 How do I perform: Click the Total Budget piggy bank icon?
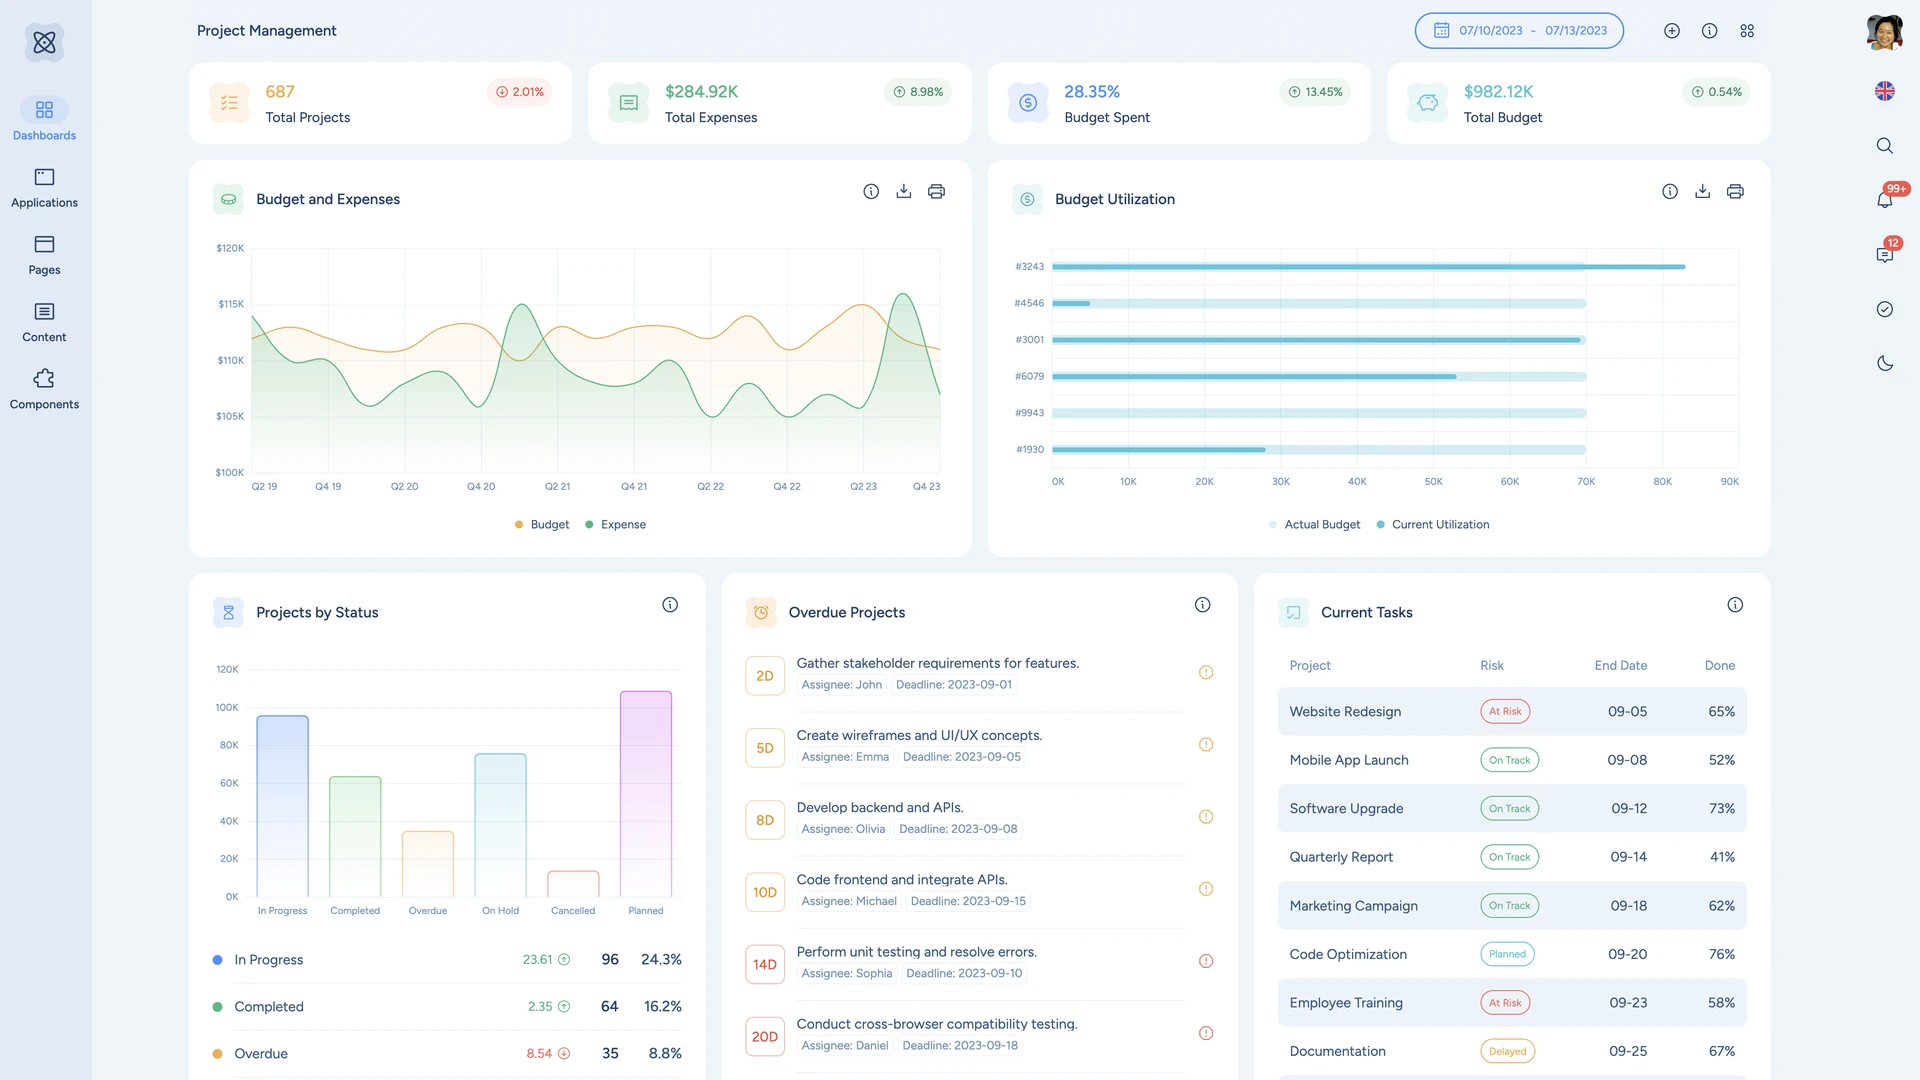point(1428,103)
